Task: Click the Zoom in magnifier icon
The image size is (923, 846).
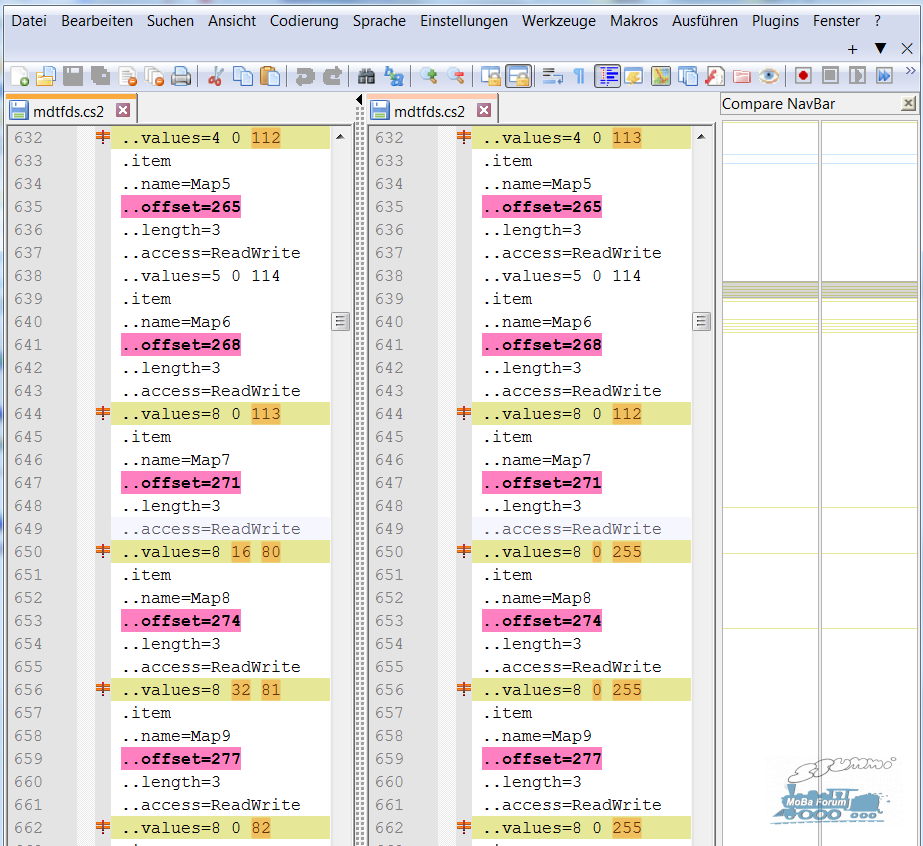Action: point(429,76)
